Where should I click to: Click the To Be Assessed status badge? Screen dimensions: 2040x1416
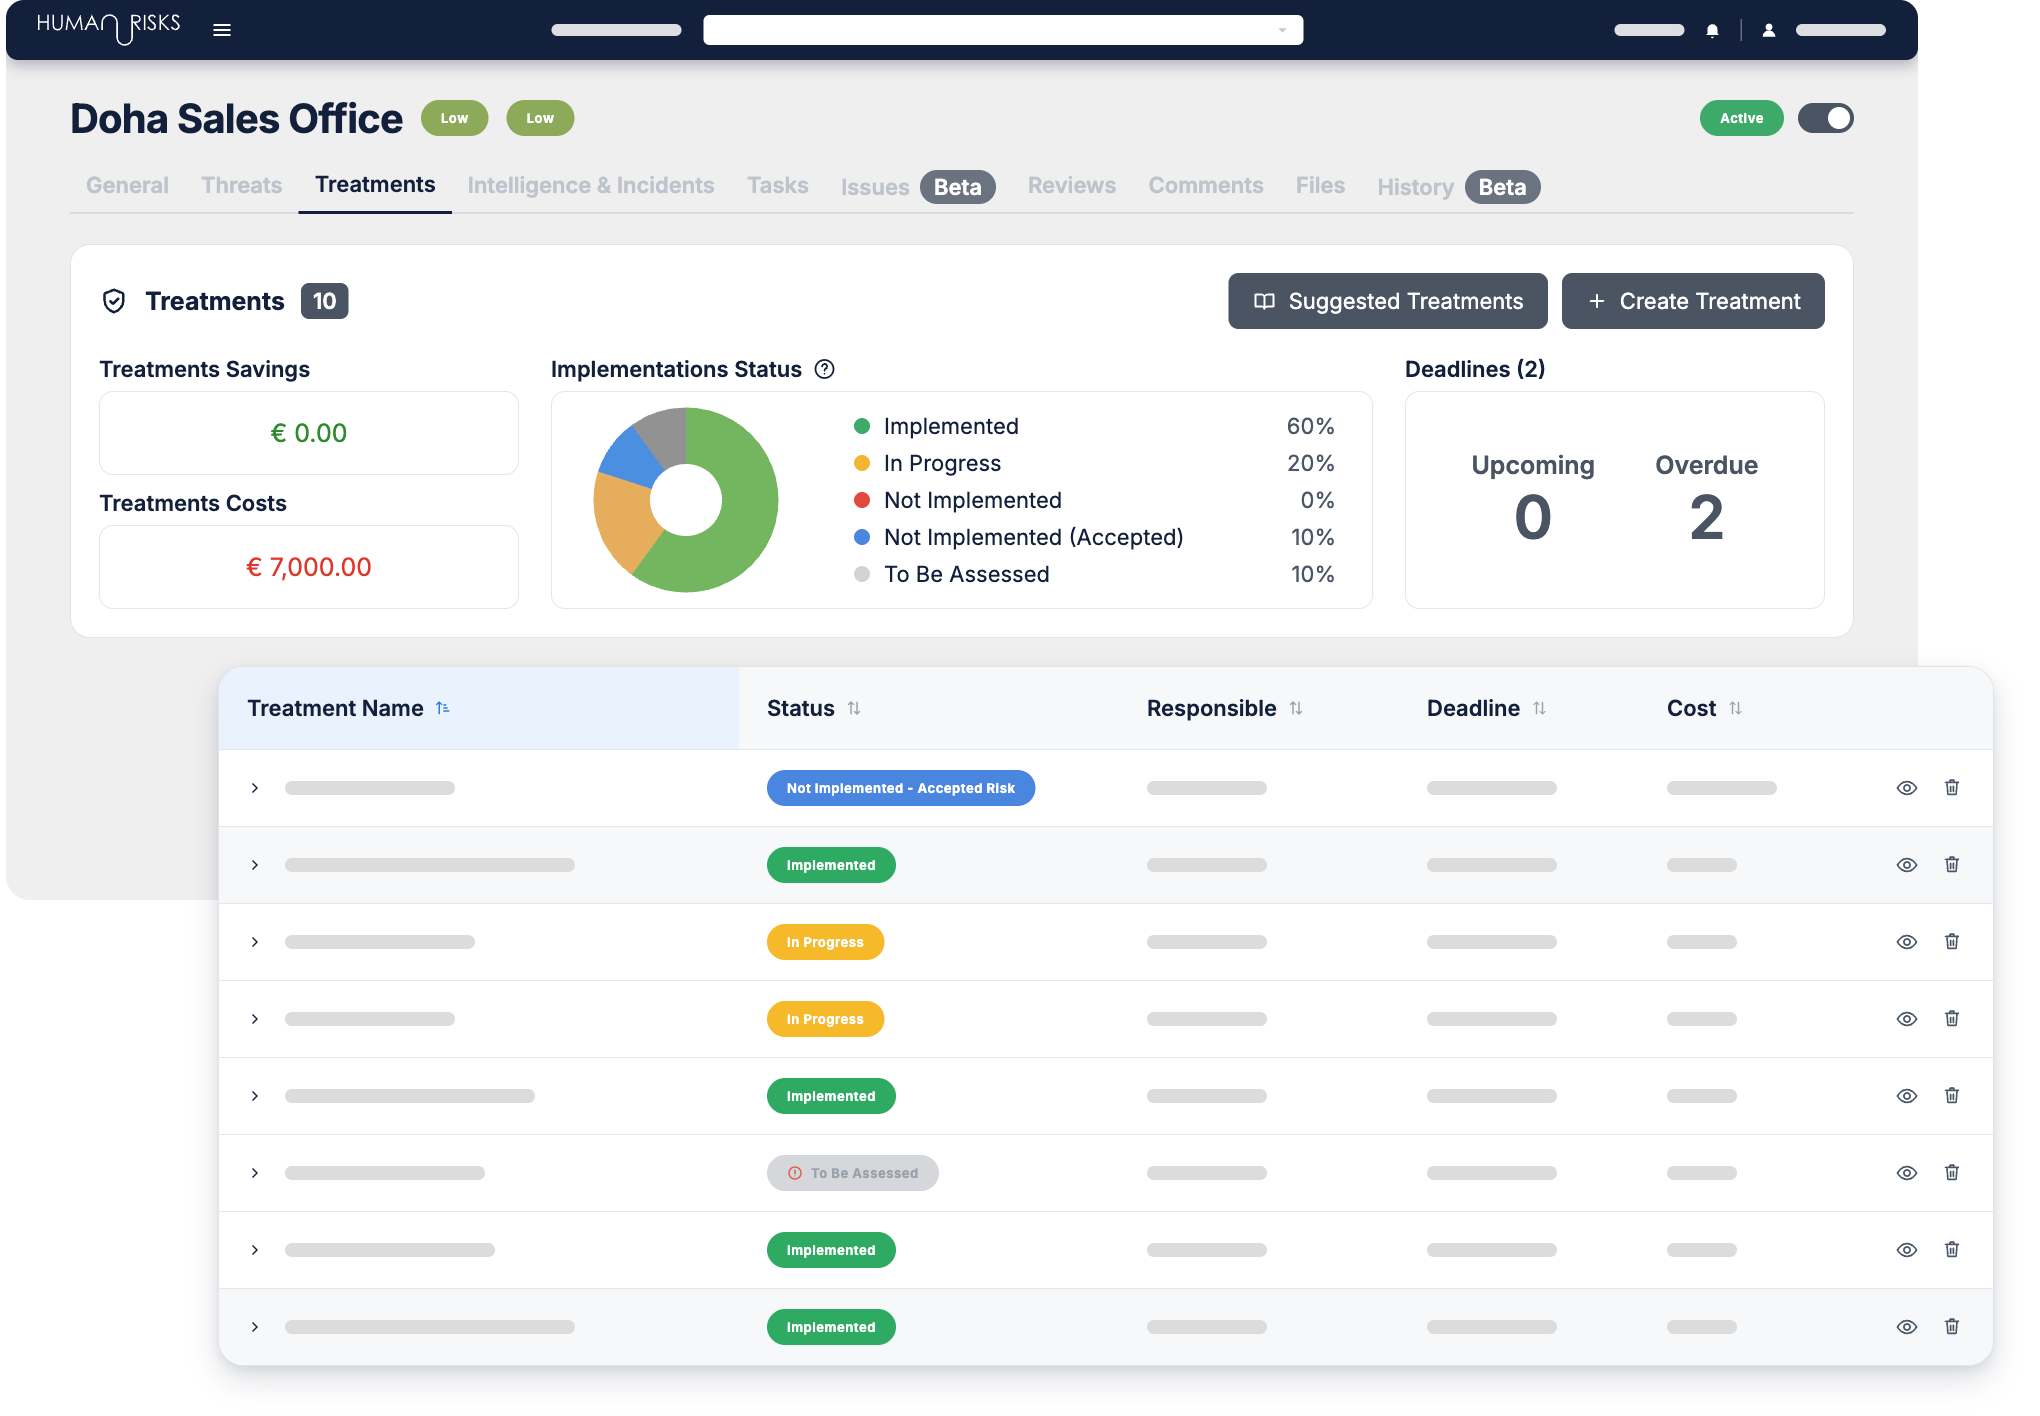(x=853, y=1173)
